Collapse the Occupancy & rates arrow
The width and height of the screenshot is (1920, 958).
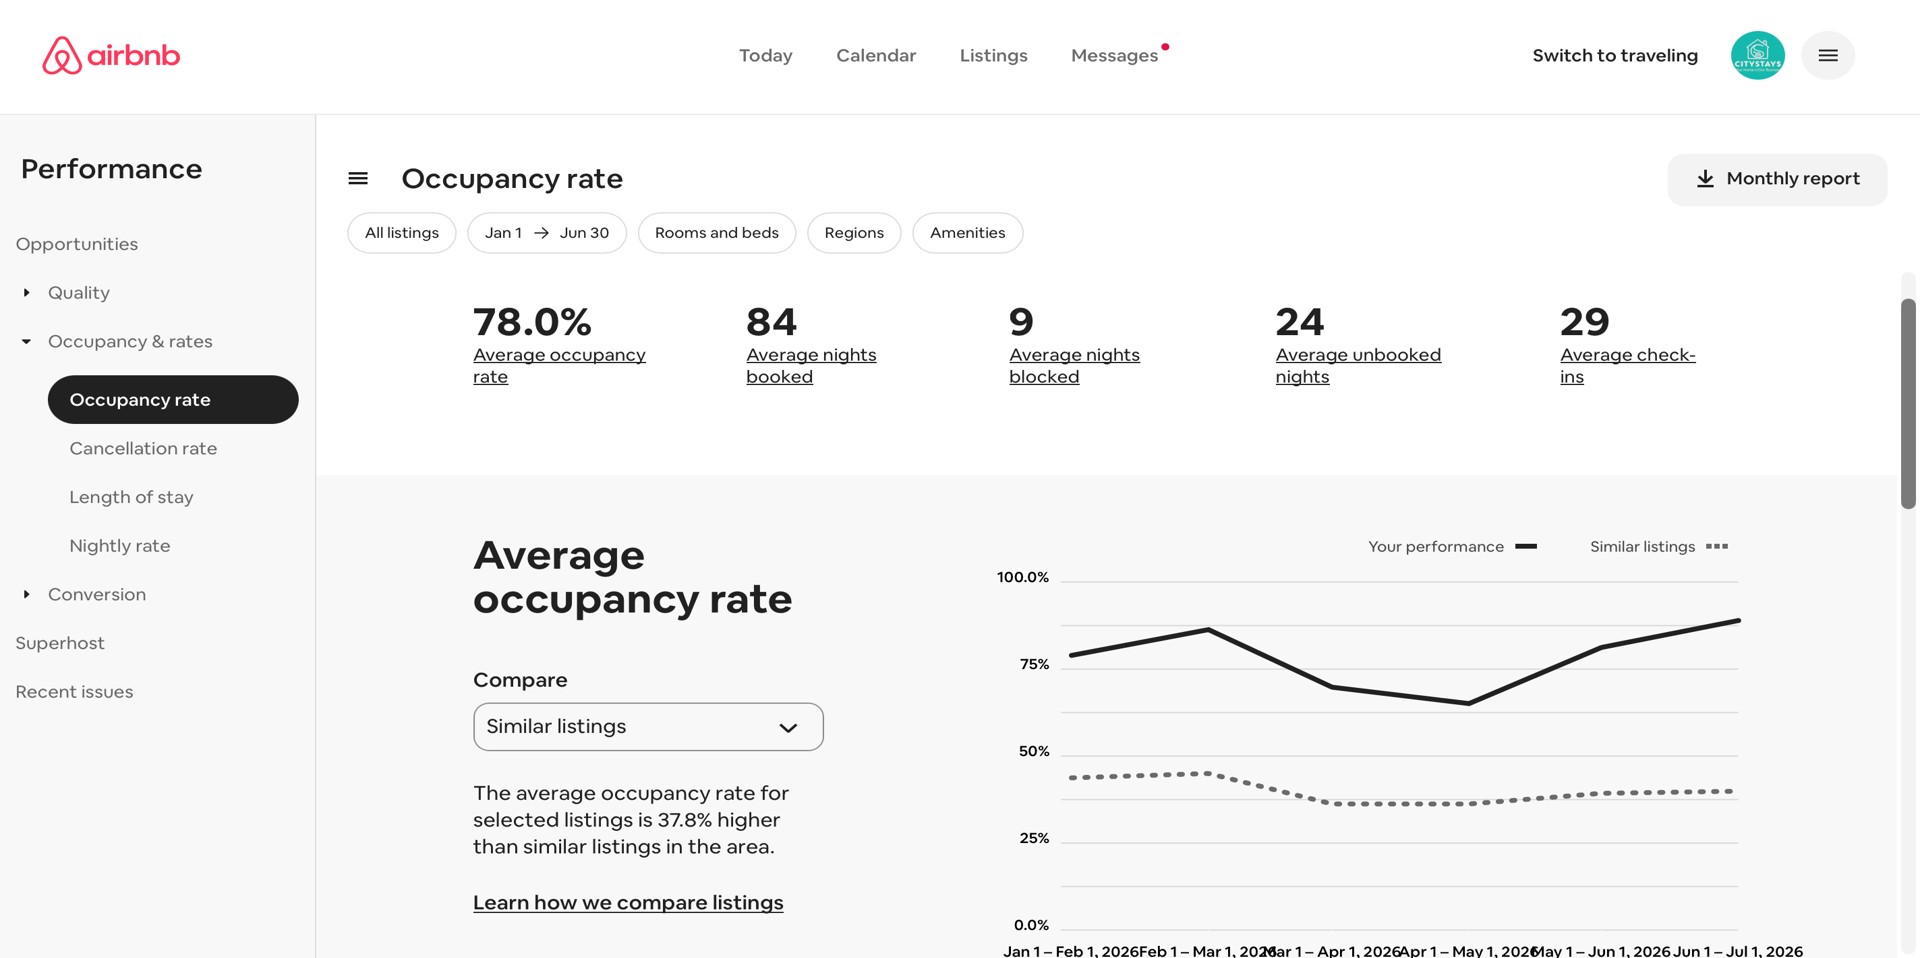(x=26, y=341)
